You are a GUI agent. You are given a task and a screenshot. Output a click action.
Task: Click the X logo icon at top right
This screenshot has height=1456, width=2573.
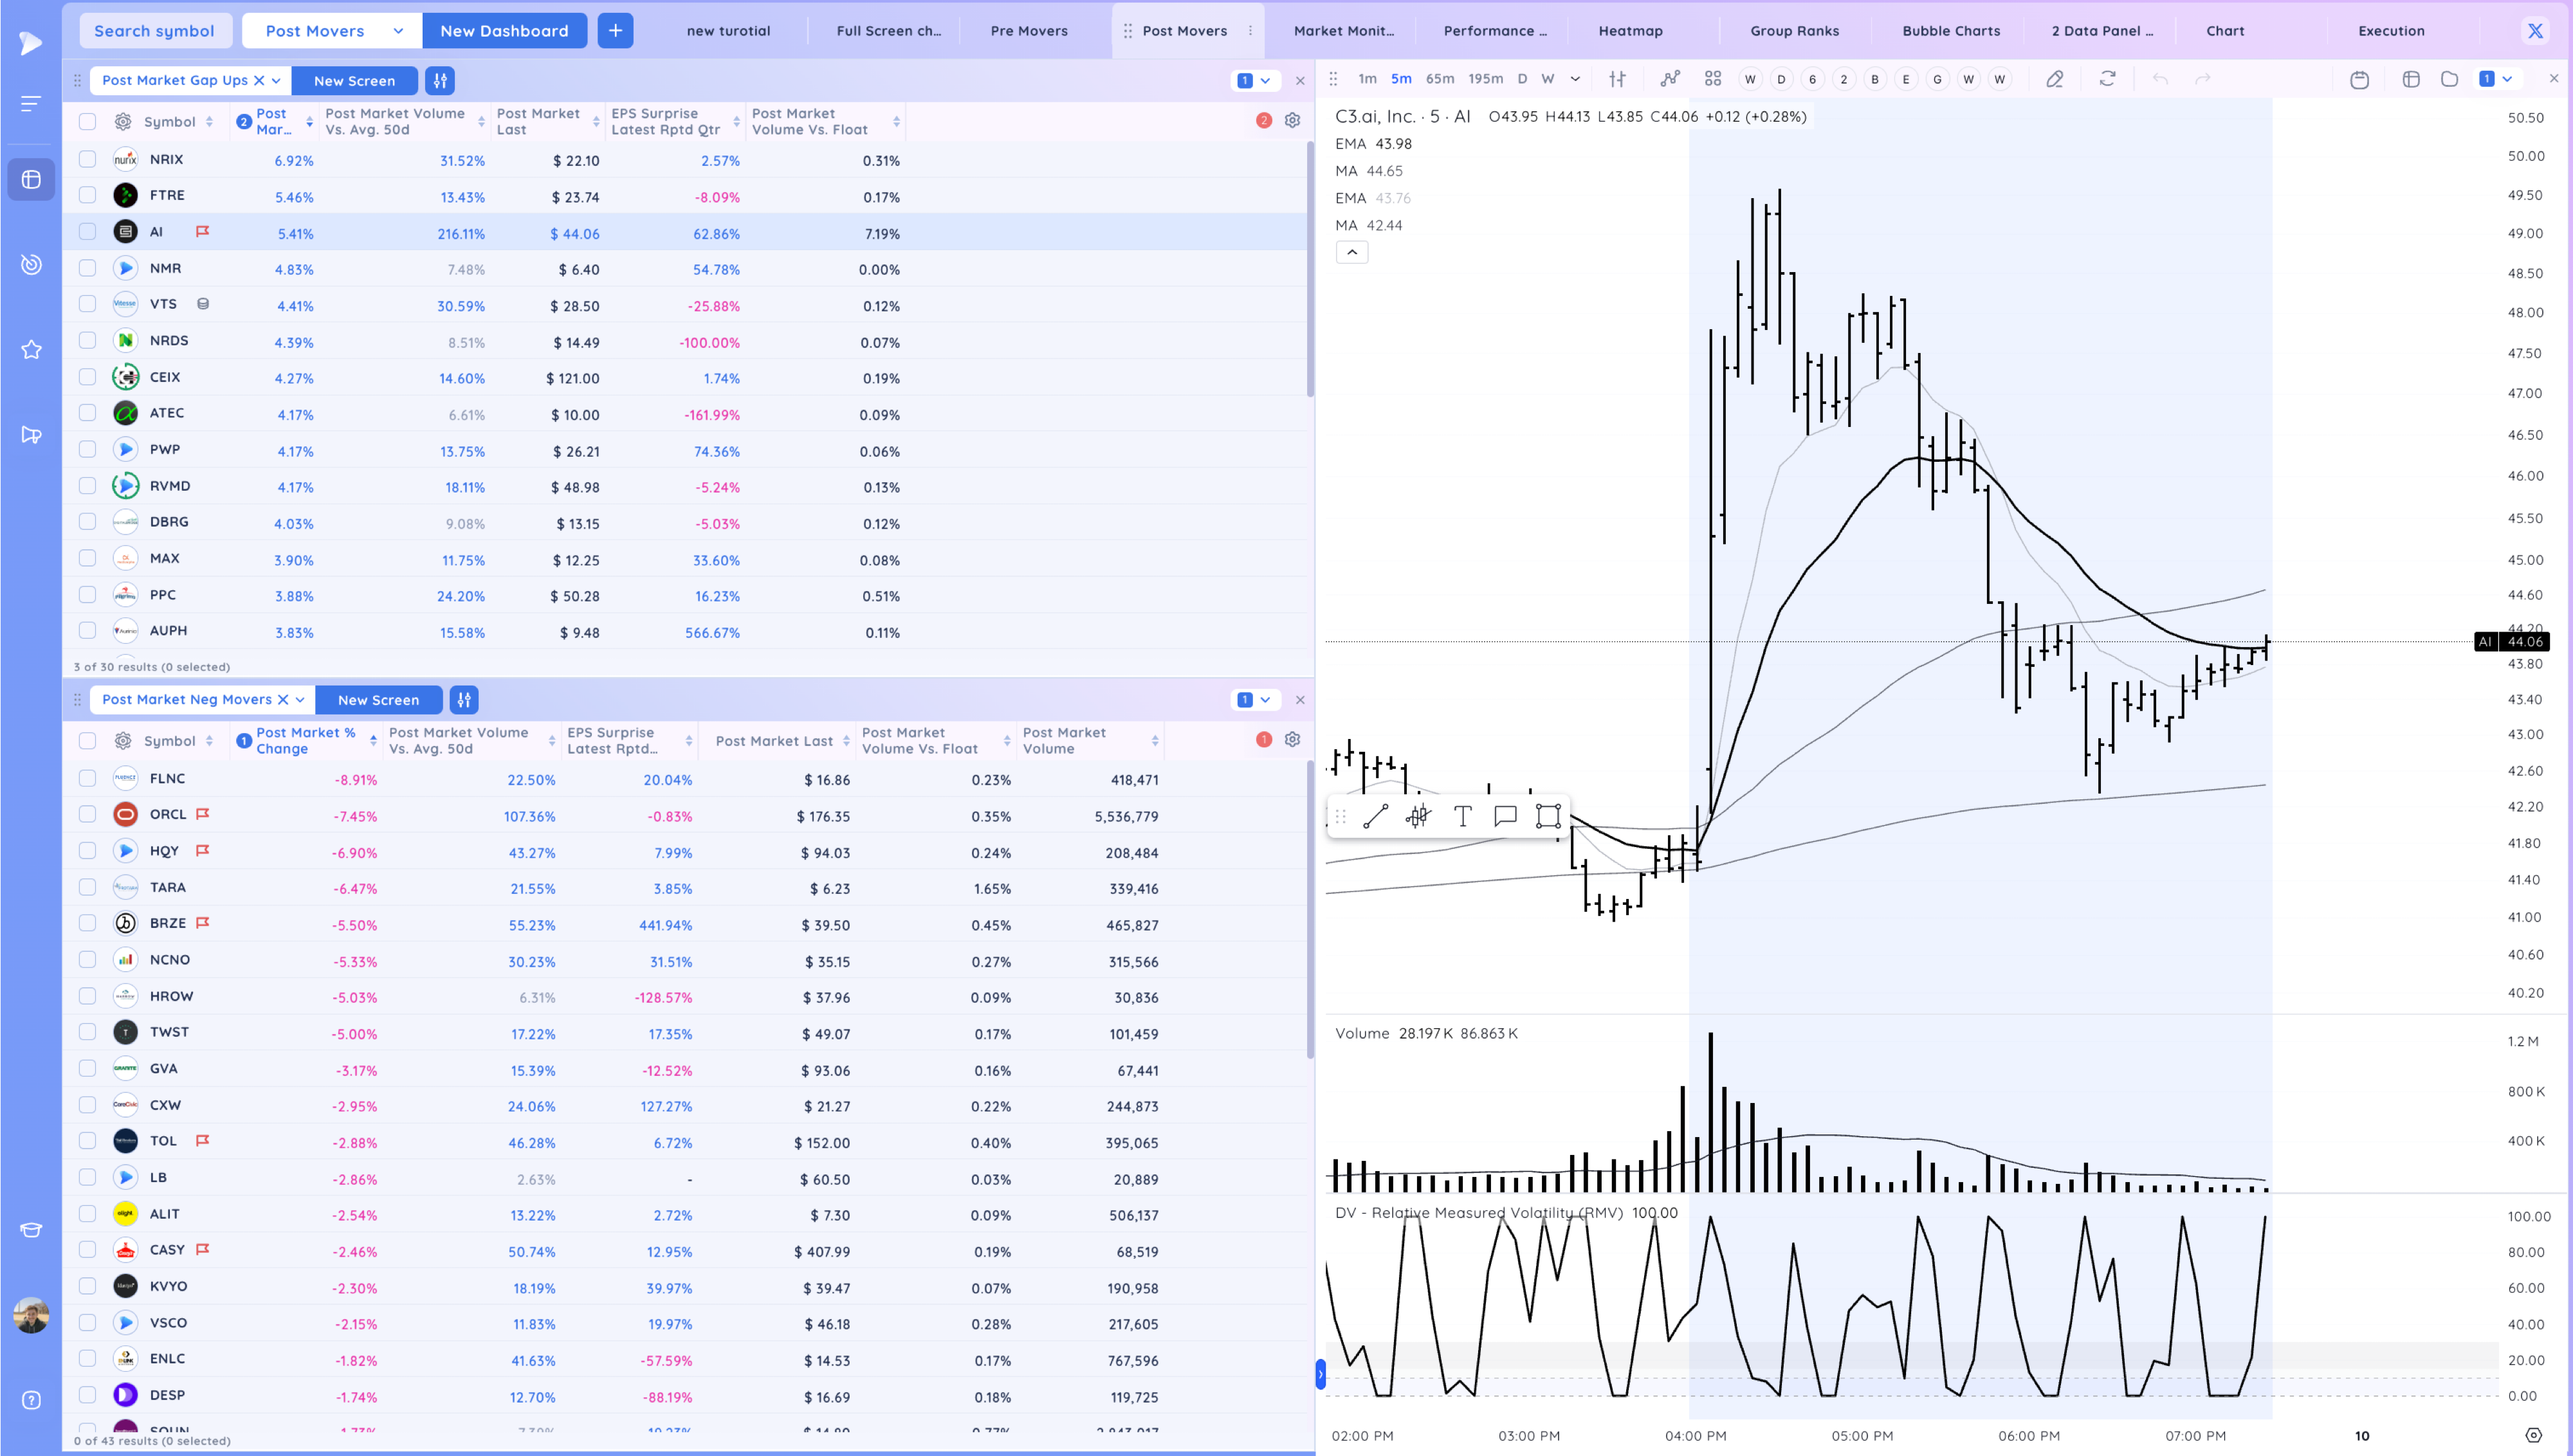[x=2535, y=31]
